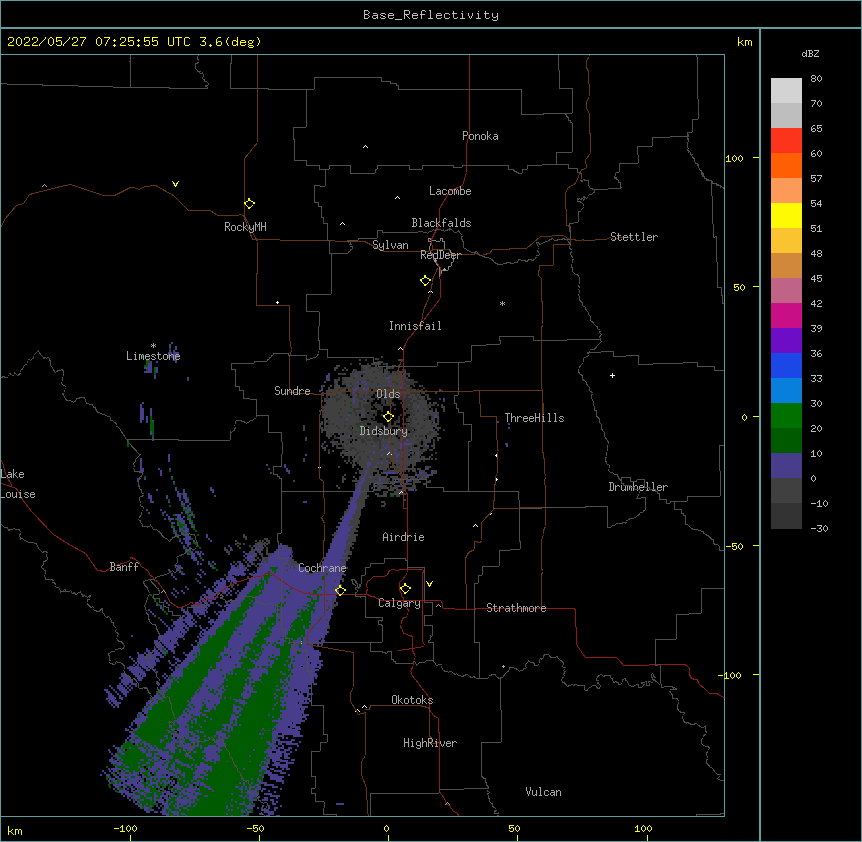Select the asterisk marker east of Innisfail

502,303
